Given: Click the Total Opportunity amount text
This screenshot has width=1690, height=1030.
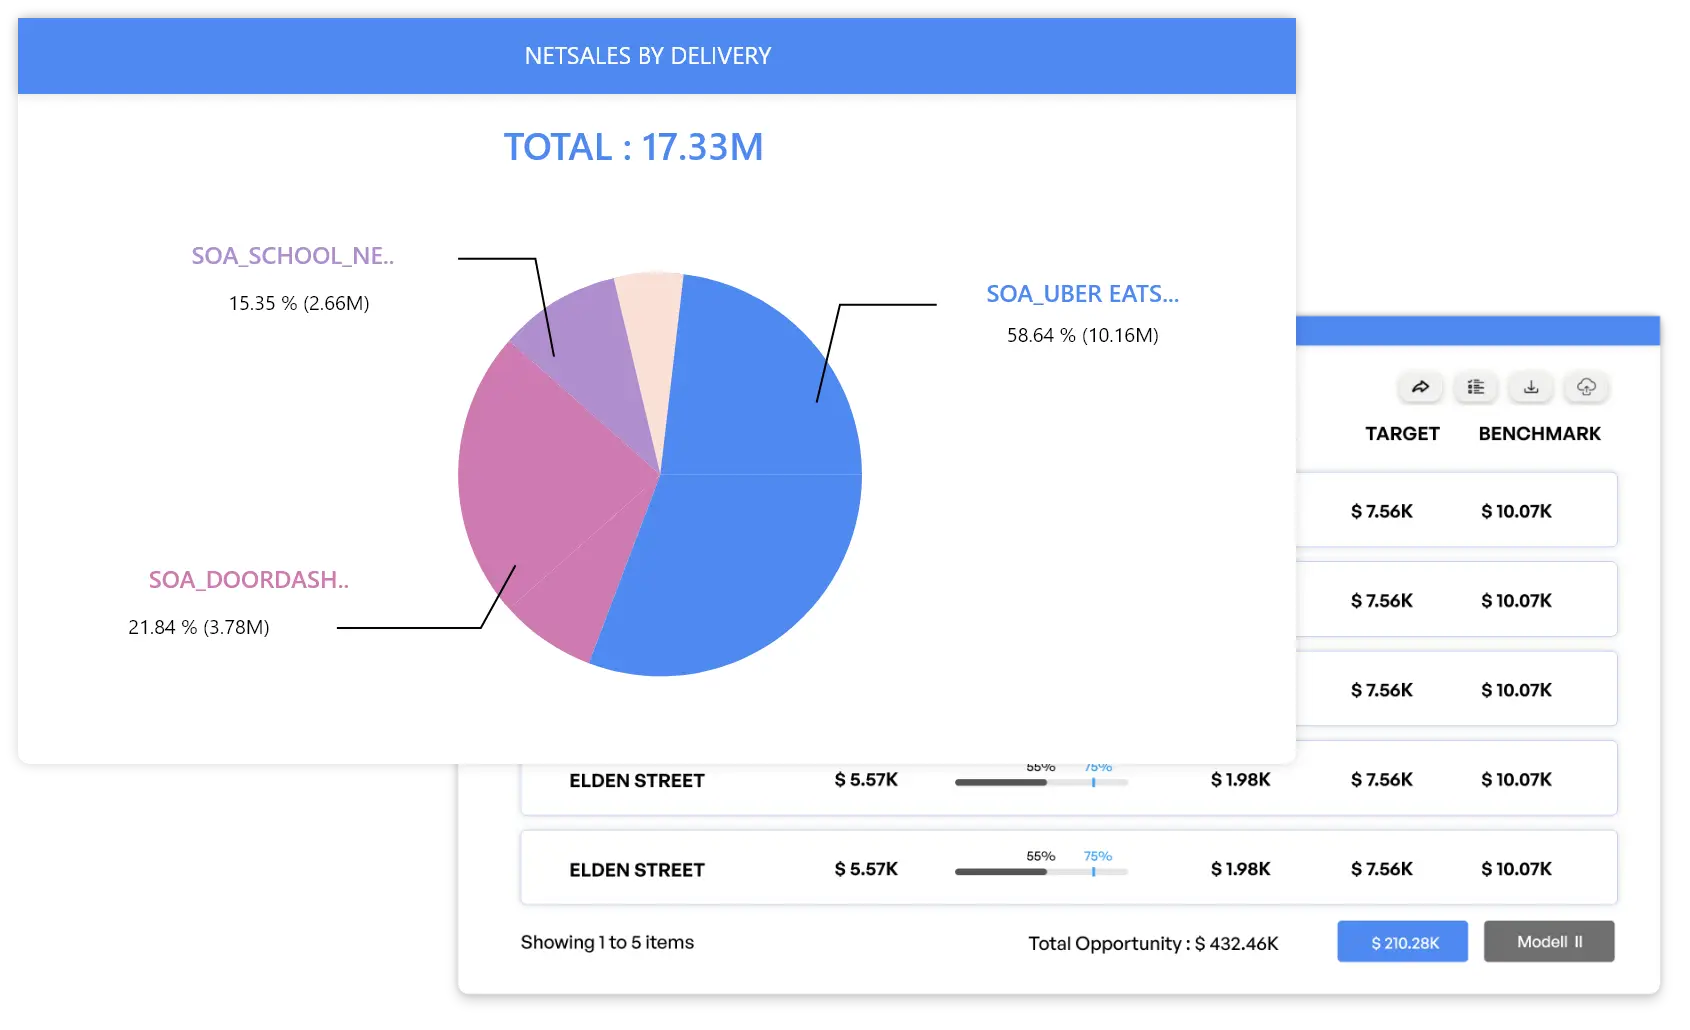Looking at the screenshot, I should click(1153, 943).
